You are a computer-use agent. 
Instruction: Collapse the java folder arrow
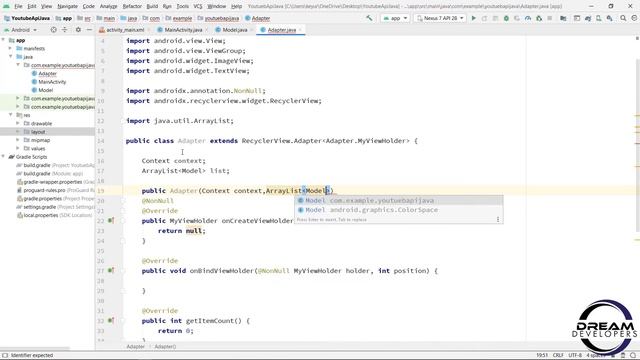[x=11, y=57]
